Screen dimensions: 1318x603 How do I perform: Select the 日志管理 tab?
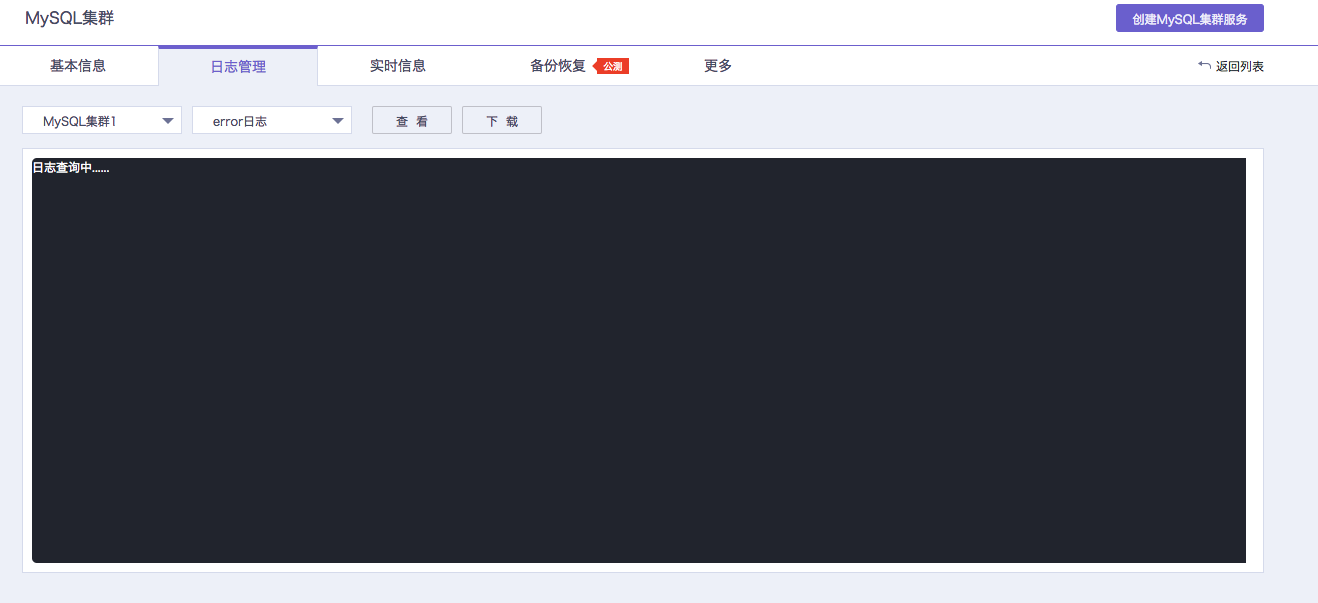(238, 67)
